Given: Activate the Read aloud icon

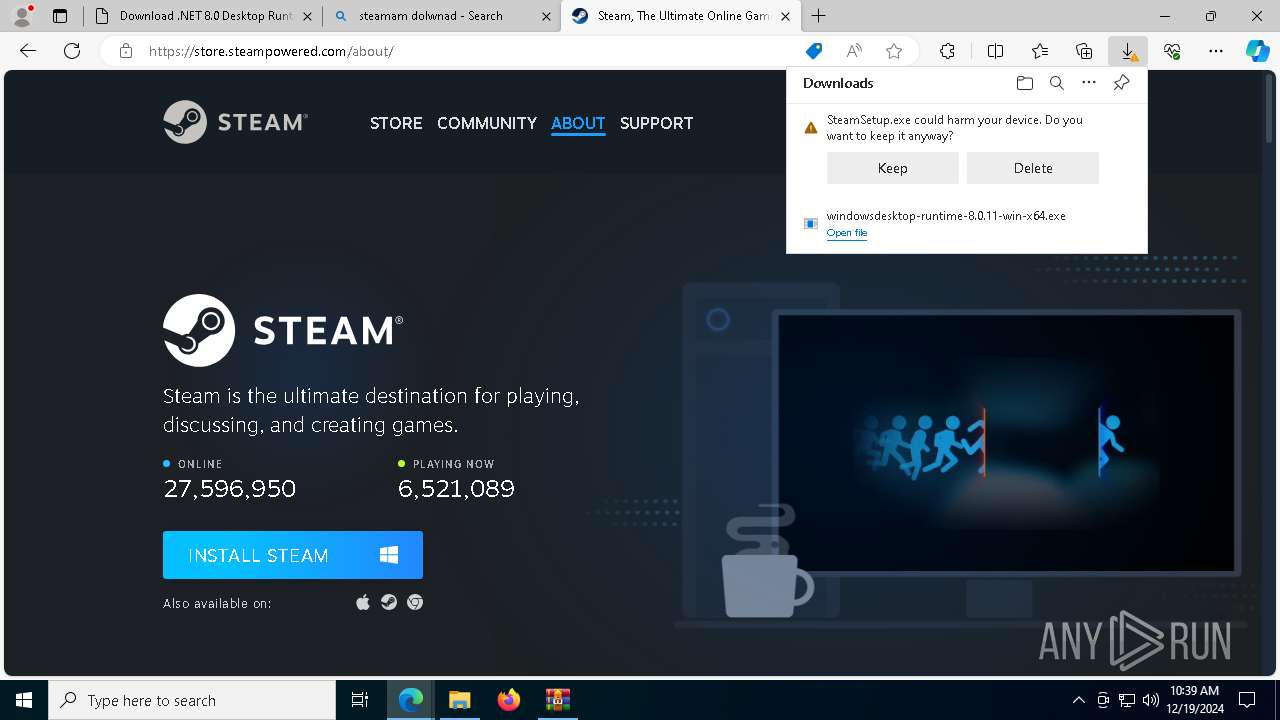Looking at the screenshot, I should [854, 51].
